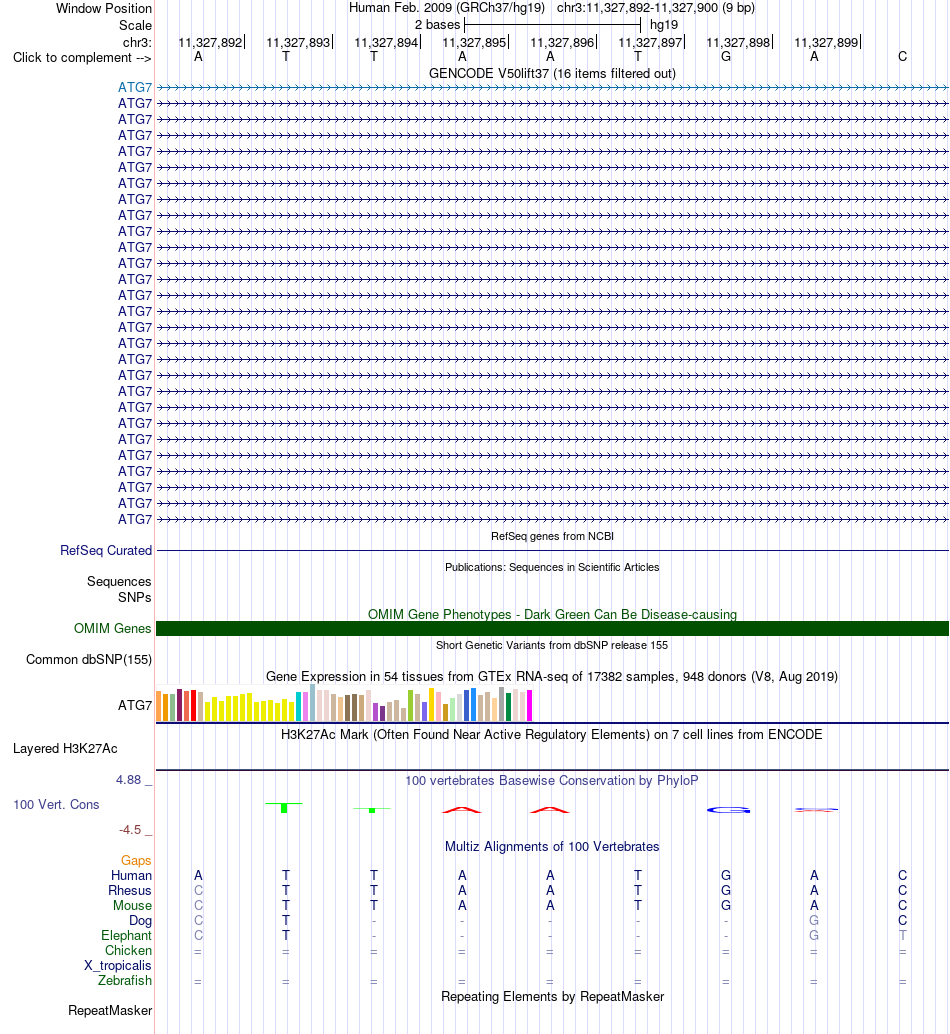Open the GTEx 'Gene Expression in 54 tissues' title

pyautogui.click(x=552, y=677)
